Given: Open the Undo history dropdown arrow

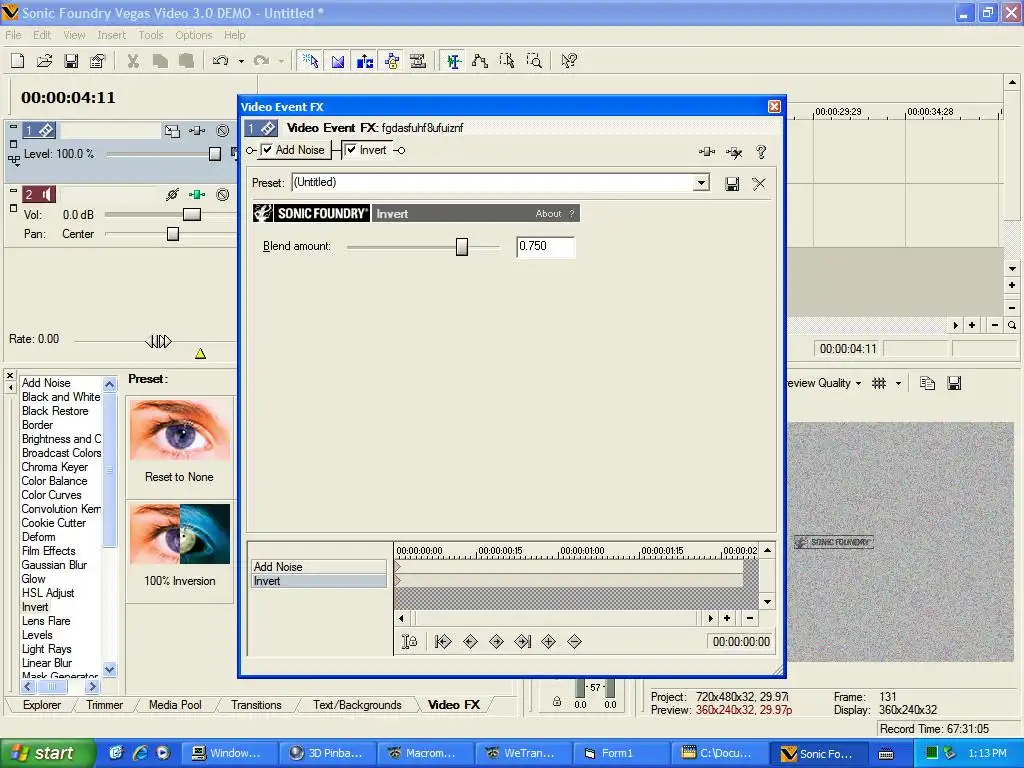Looking at the screenshot, I should 241,61.
